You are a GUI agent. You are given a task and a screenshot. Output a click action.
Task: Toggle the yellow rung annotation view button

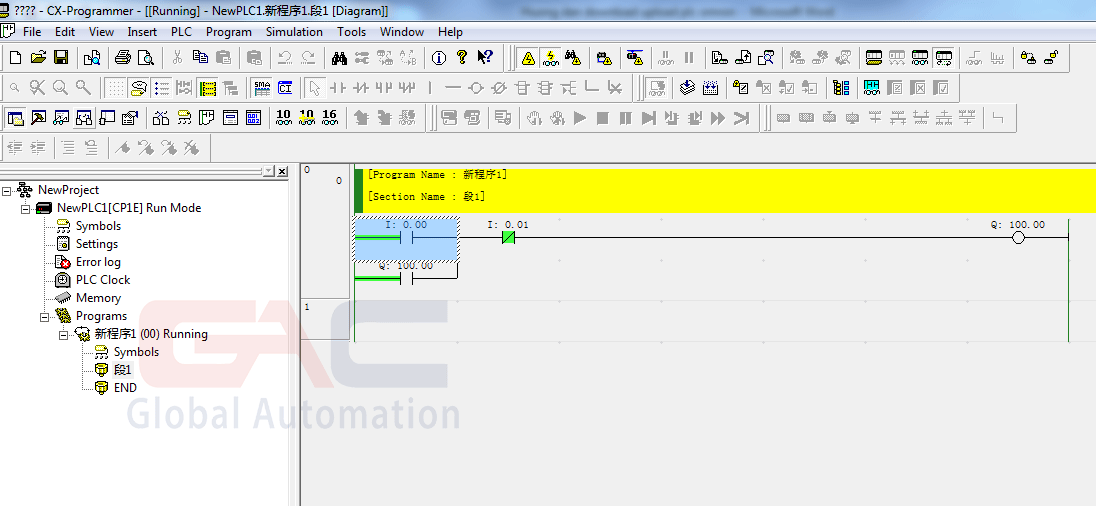click(208, 88)
